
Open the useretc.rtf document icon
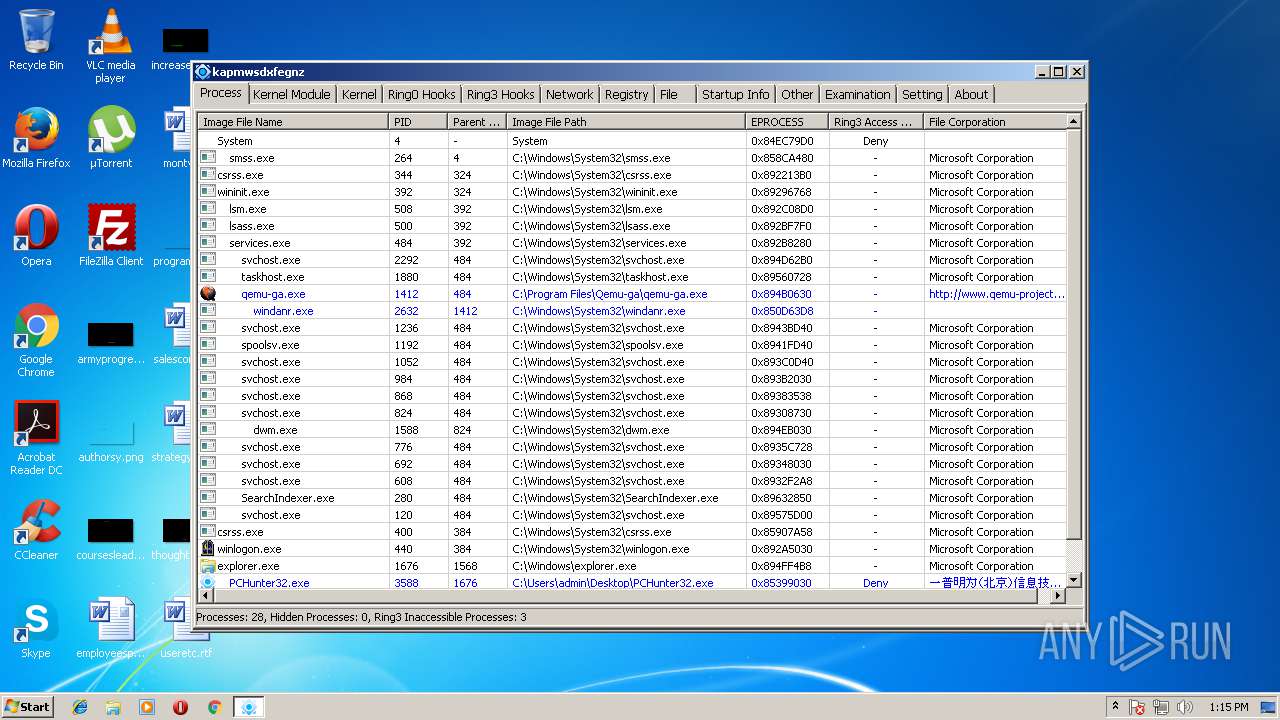186,628
